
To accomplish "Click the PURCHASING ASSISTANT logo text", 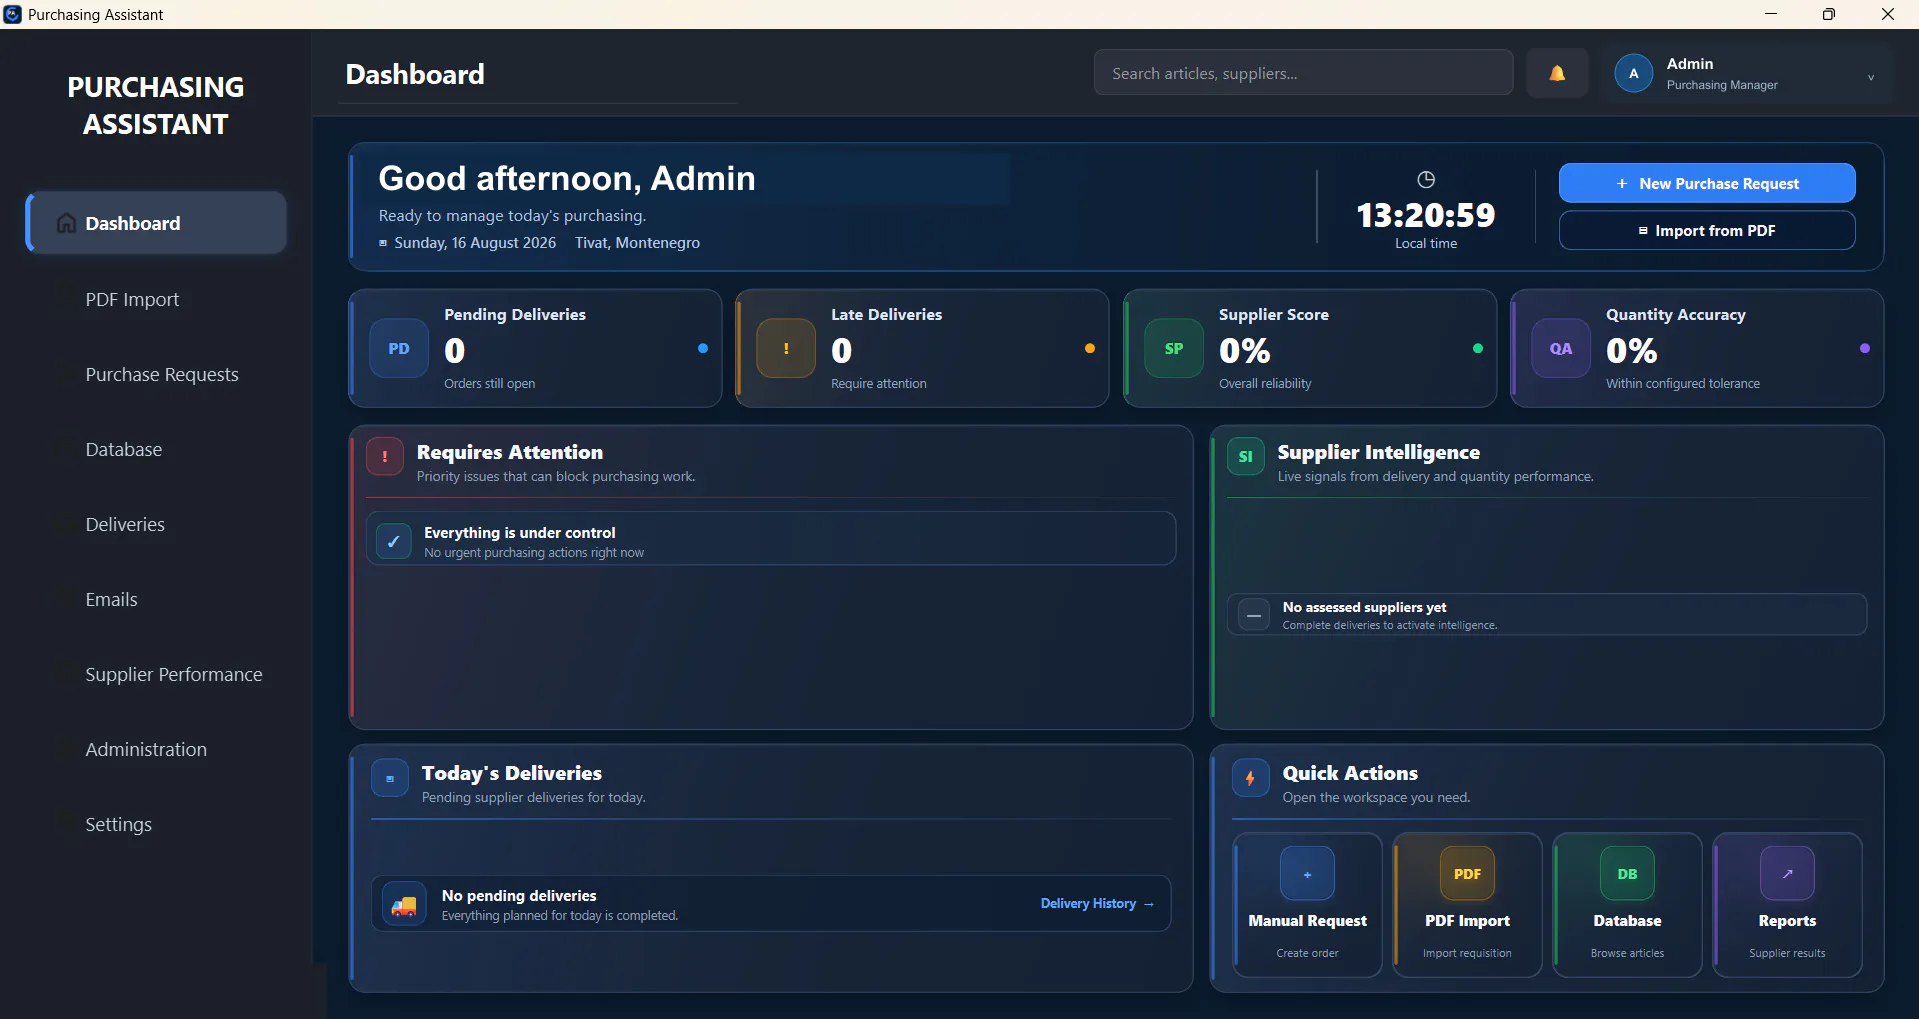I will [155, 105].
